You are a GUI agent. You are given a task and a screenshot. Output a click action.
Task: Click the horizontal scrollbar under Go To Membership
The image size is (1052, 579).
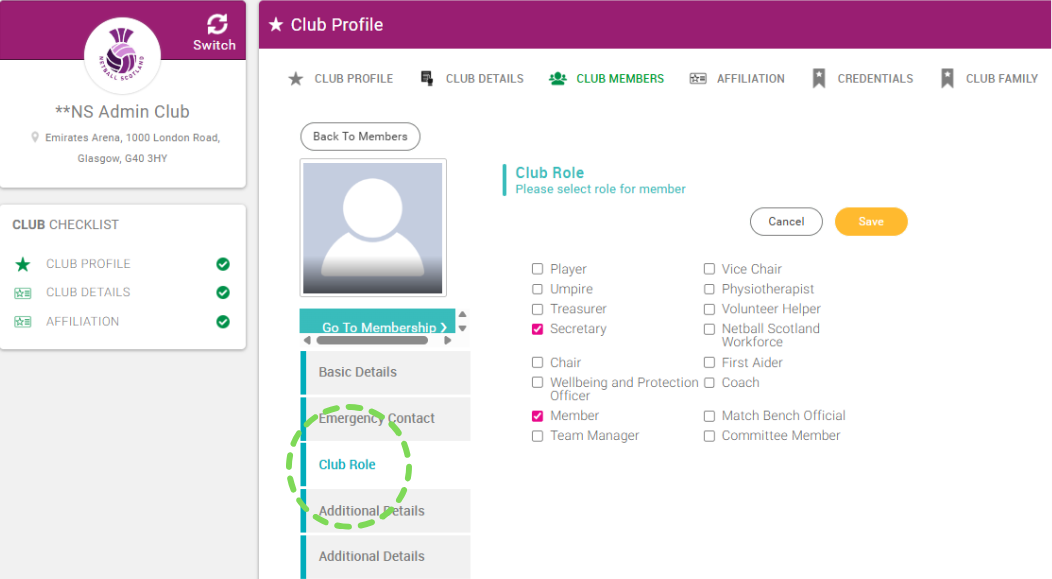[x=372, y=340]
